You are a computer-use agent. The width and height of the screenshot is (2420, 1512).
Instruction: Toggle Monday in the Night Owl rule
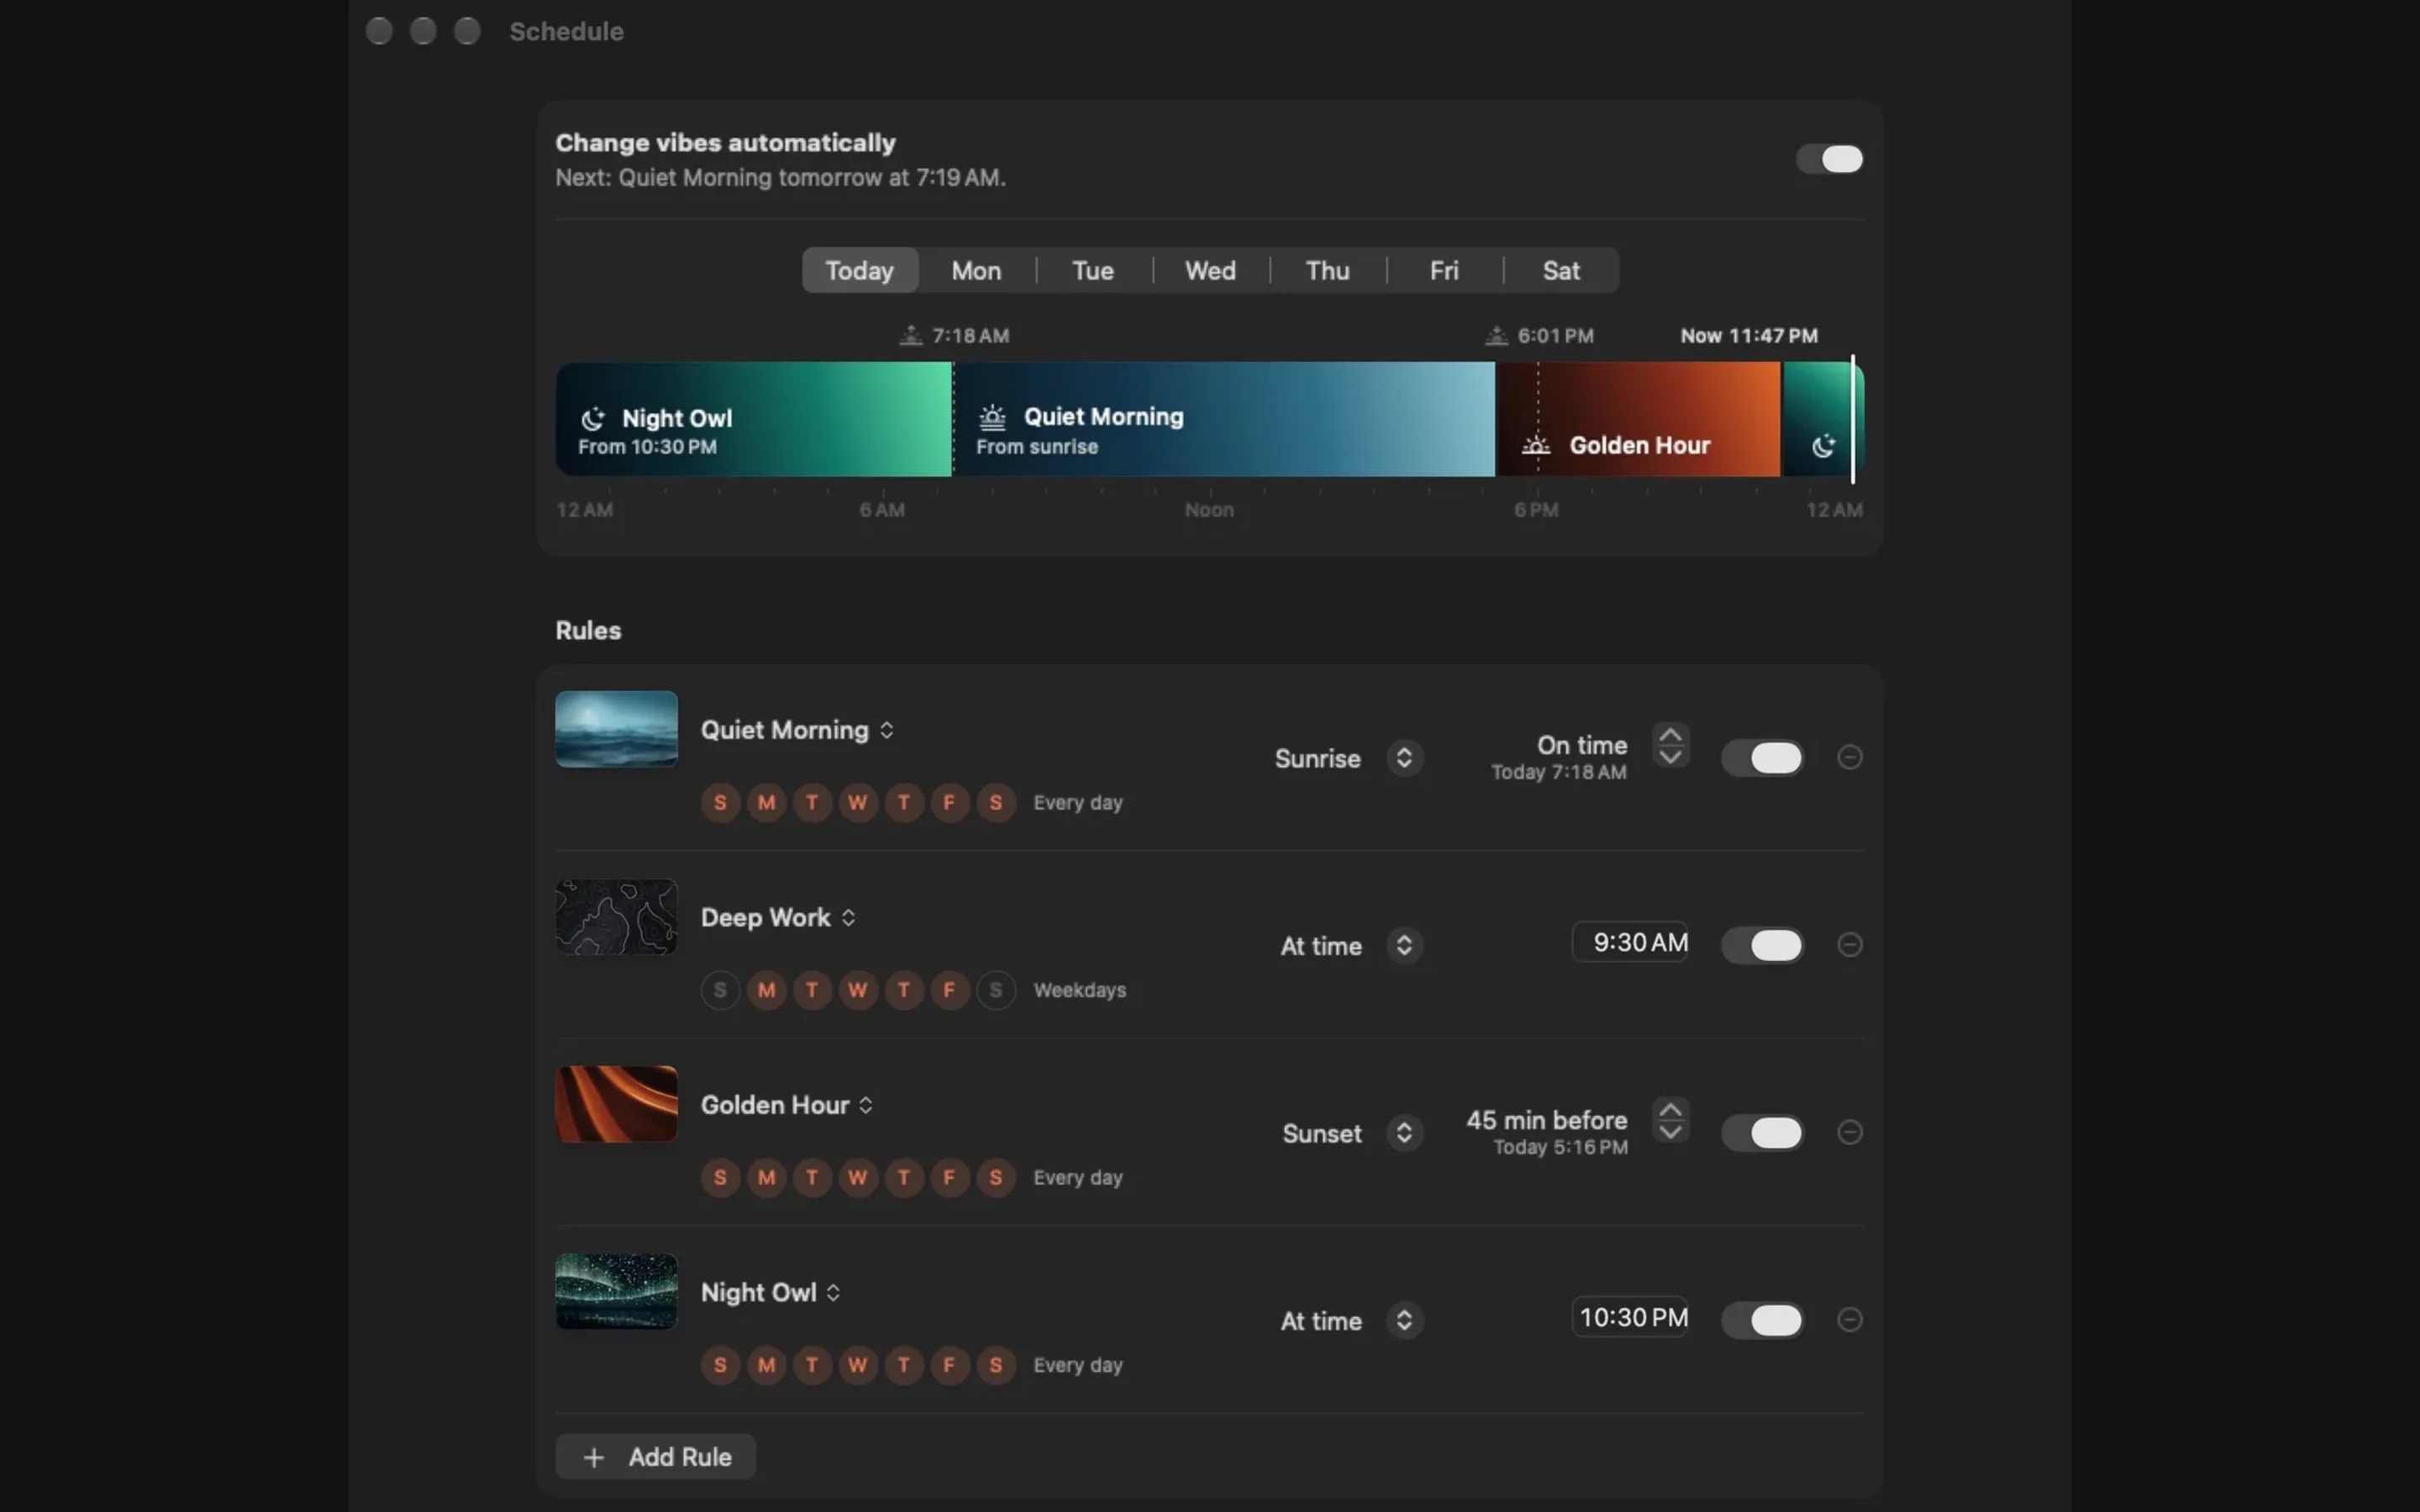click(766, 1365)
